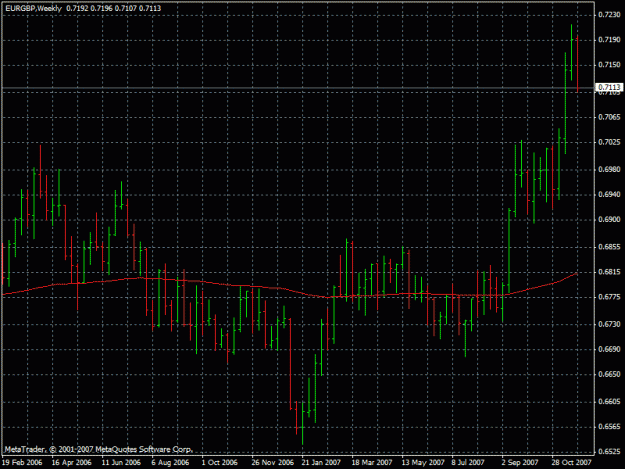Click the last red price bar at far right
Image resolution: width=625 pixels, height=469 pixels.
coord(578,64)
